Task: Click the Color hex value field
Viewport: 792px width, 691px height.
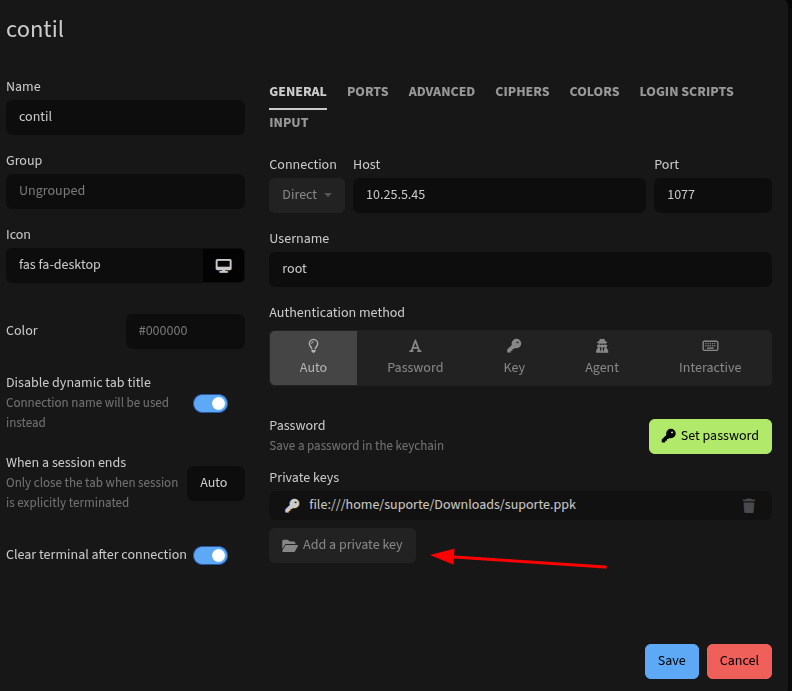Action: coord(185,331)
